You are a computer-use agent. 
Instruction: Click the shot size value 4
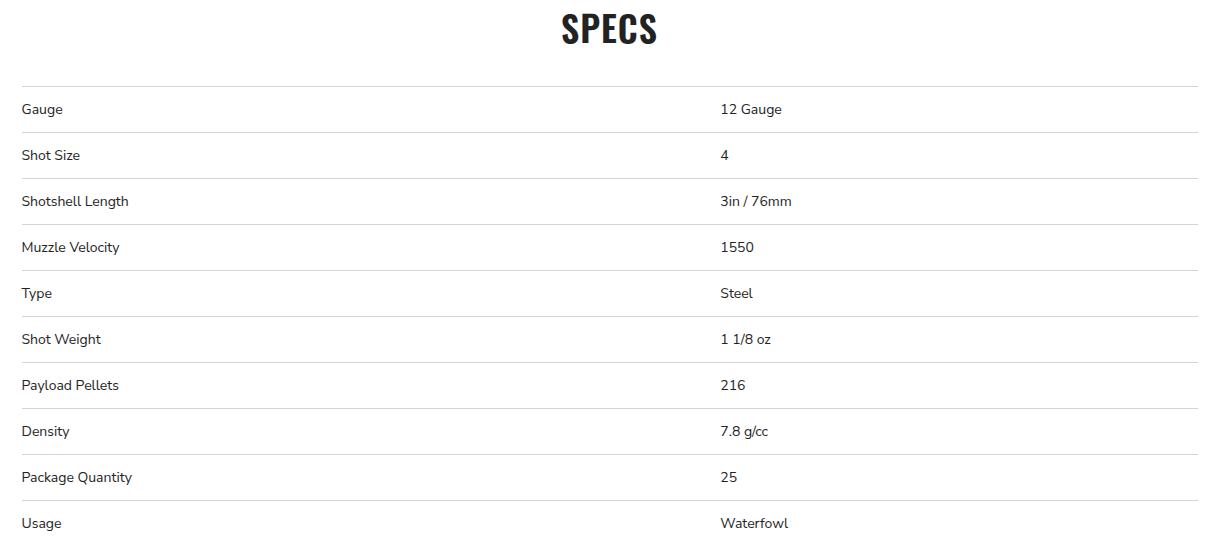(x=725, y=156)
